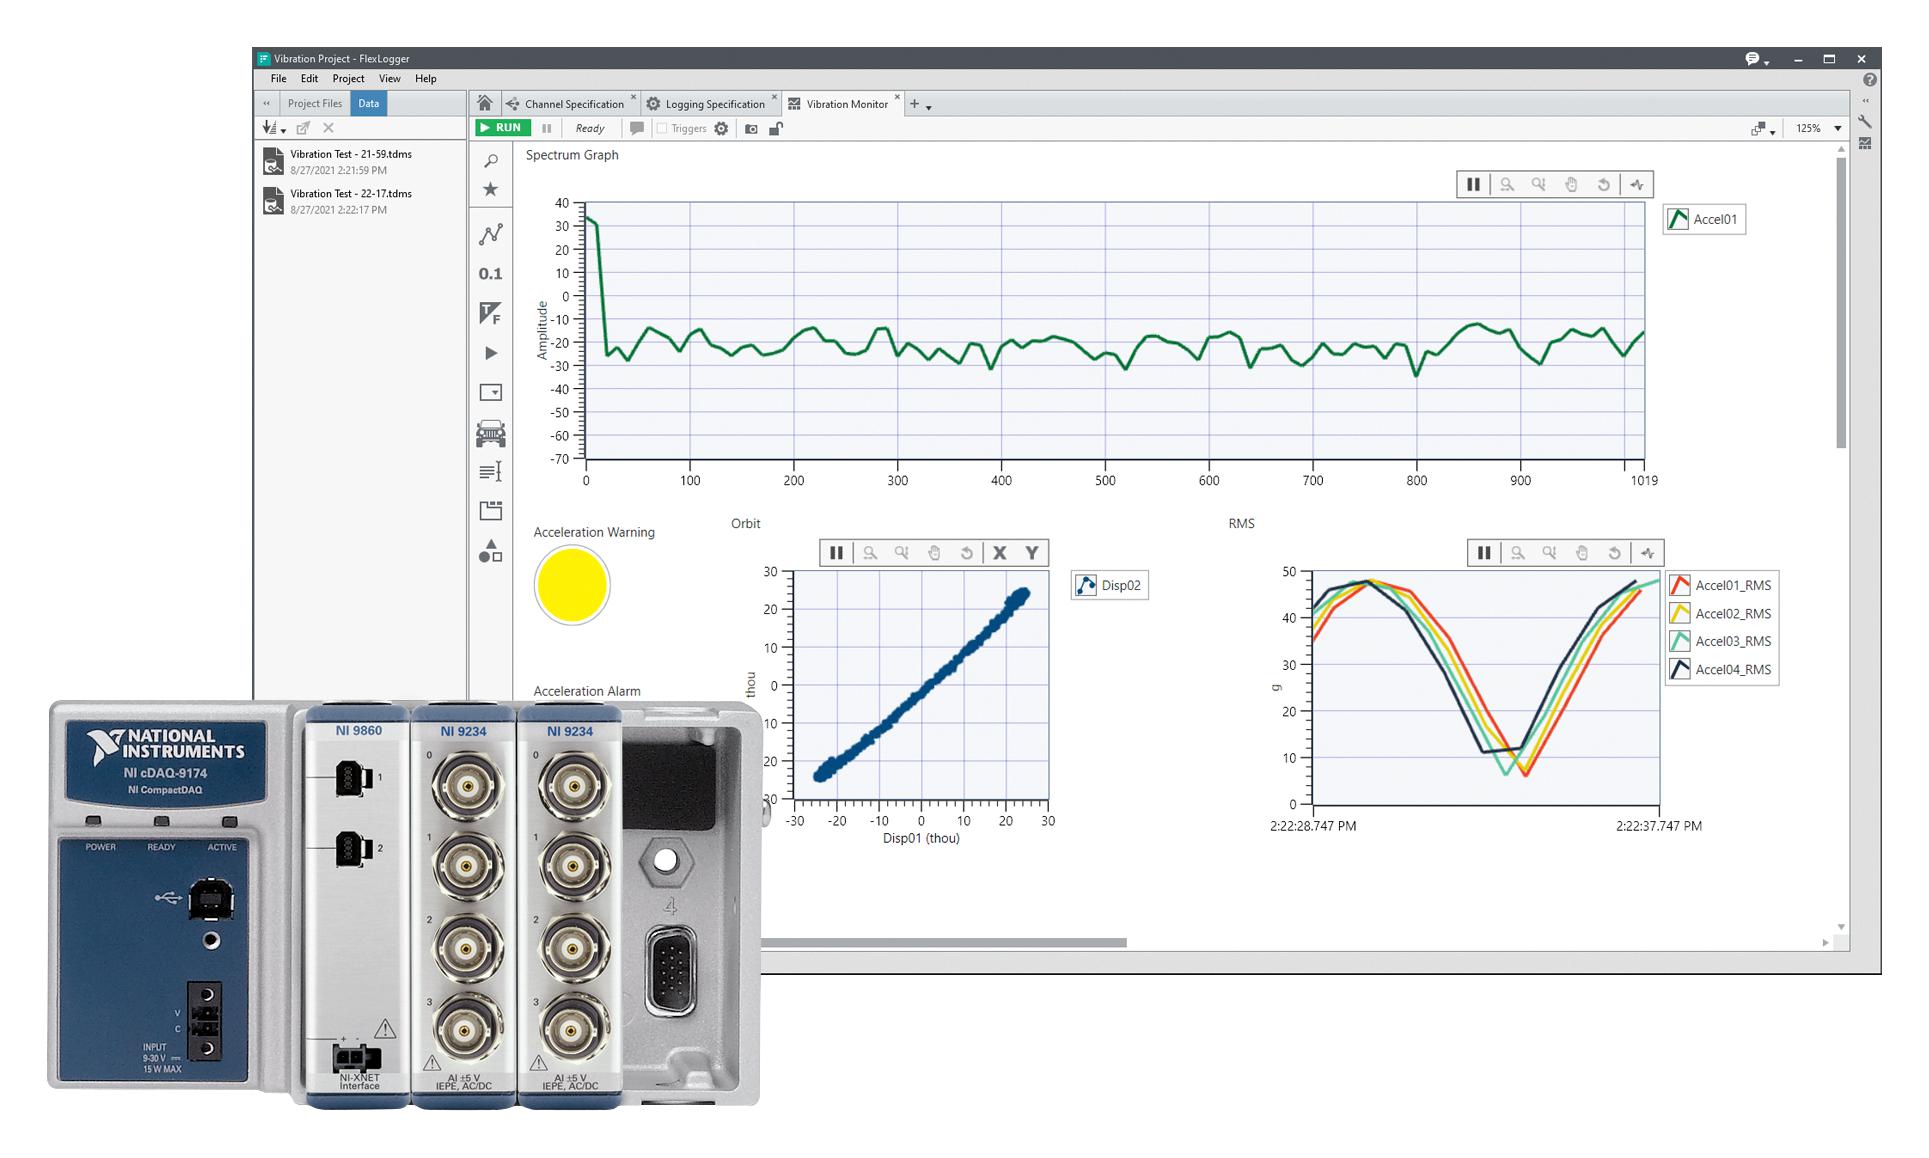The width and height of the screenshot is (1929, 1158).
Task: Select vertical zoom on the Spectrum Graph
Action: click(1538, 184)
